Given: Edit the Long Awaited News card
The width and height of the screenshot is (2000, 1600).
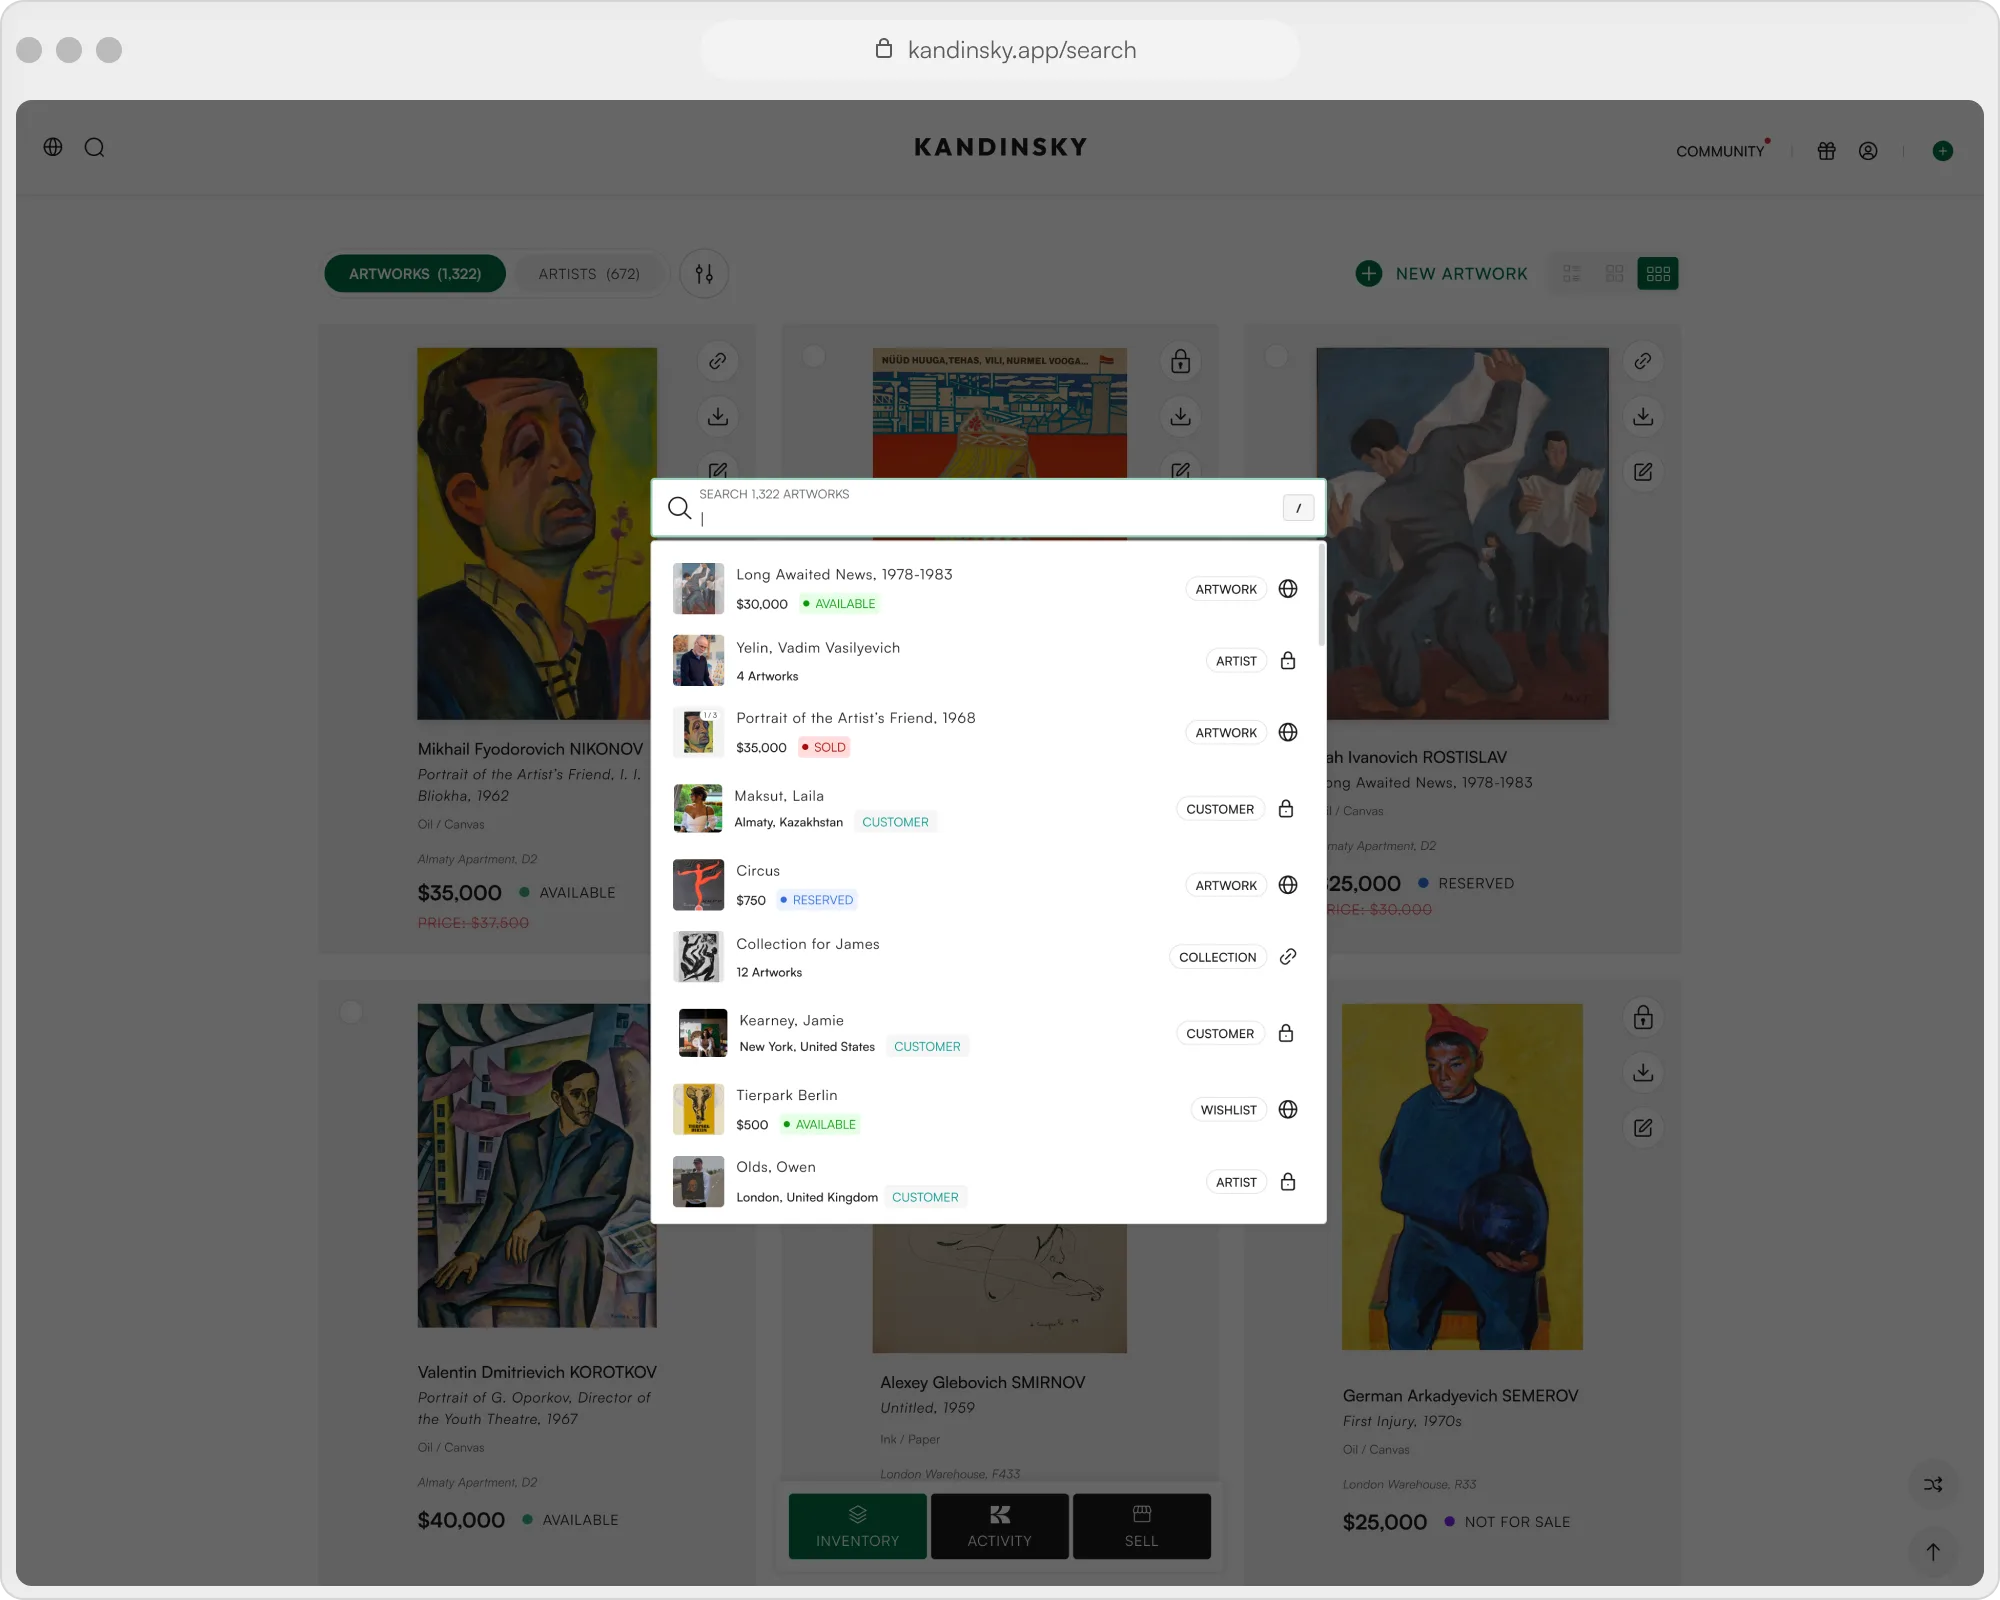Looking at the screenshot, I should (x=1643, y=472).
